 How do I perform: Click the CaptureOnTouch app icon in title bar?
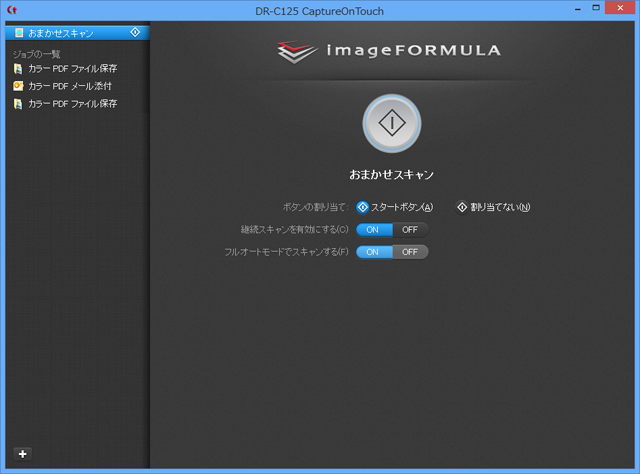coord(12,9)
